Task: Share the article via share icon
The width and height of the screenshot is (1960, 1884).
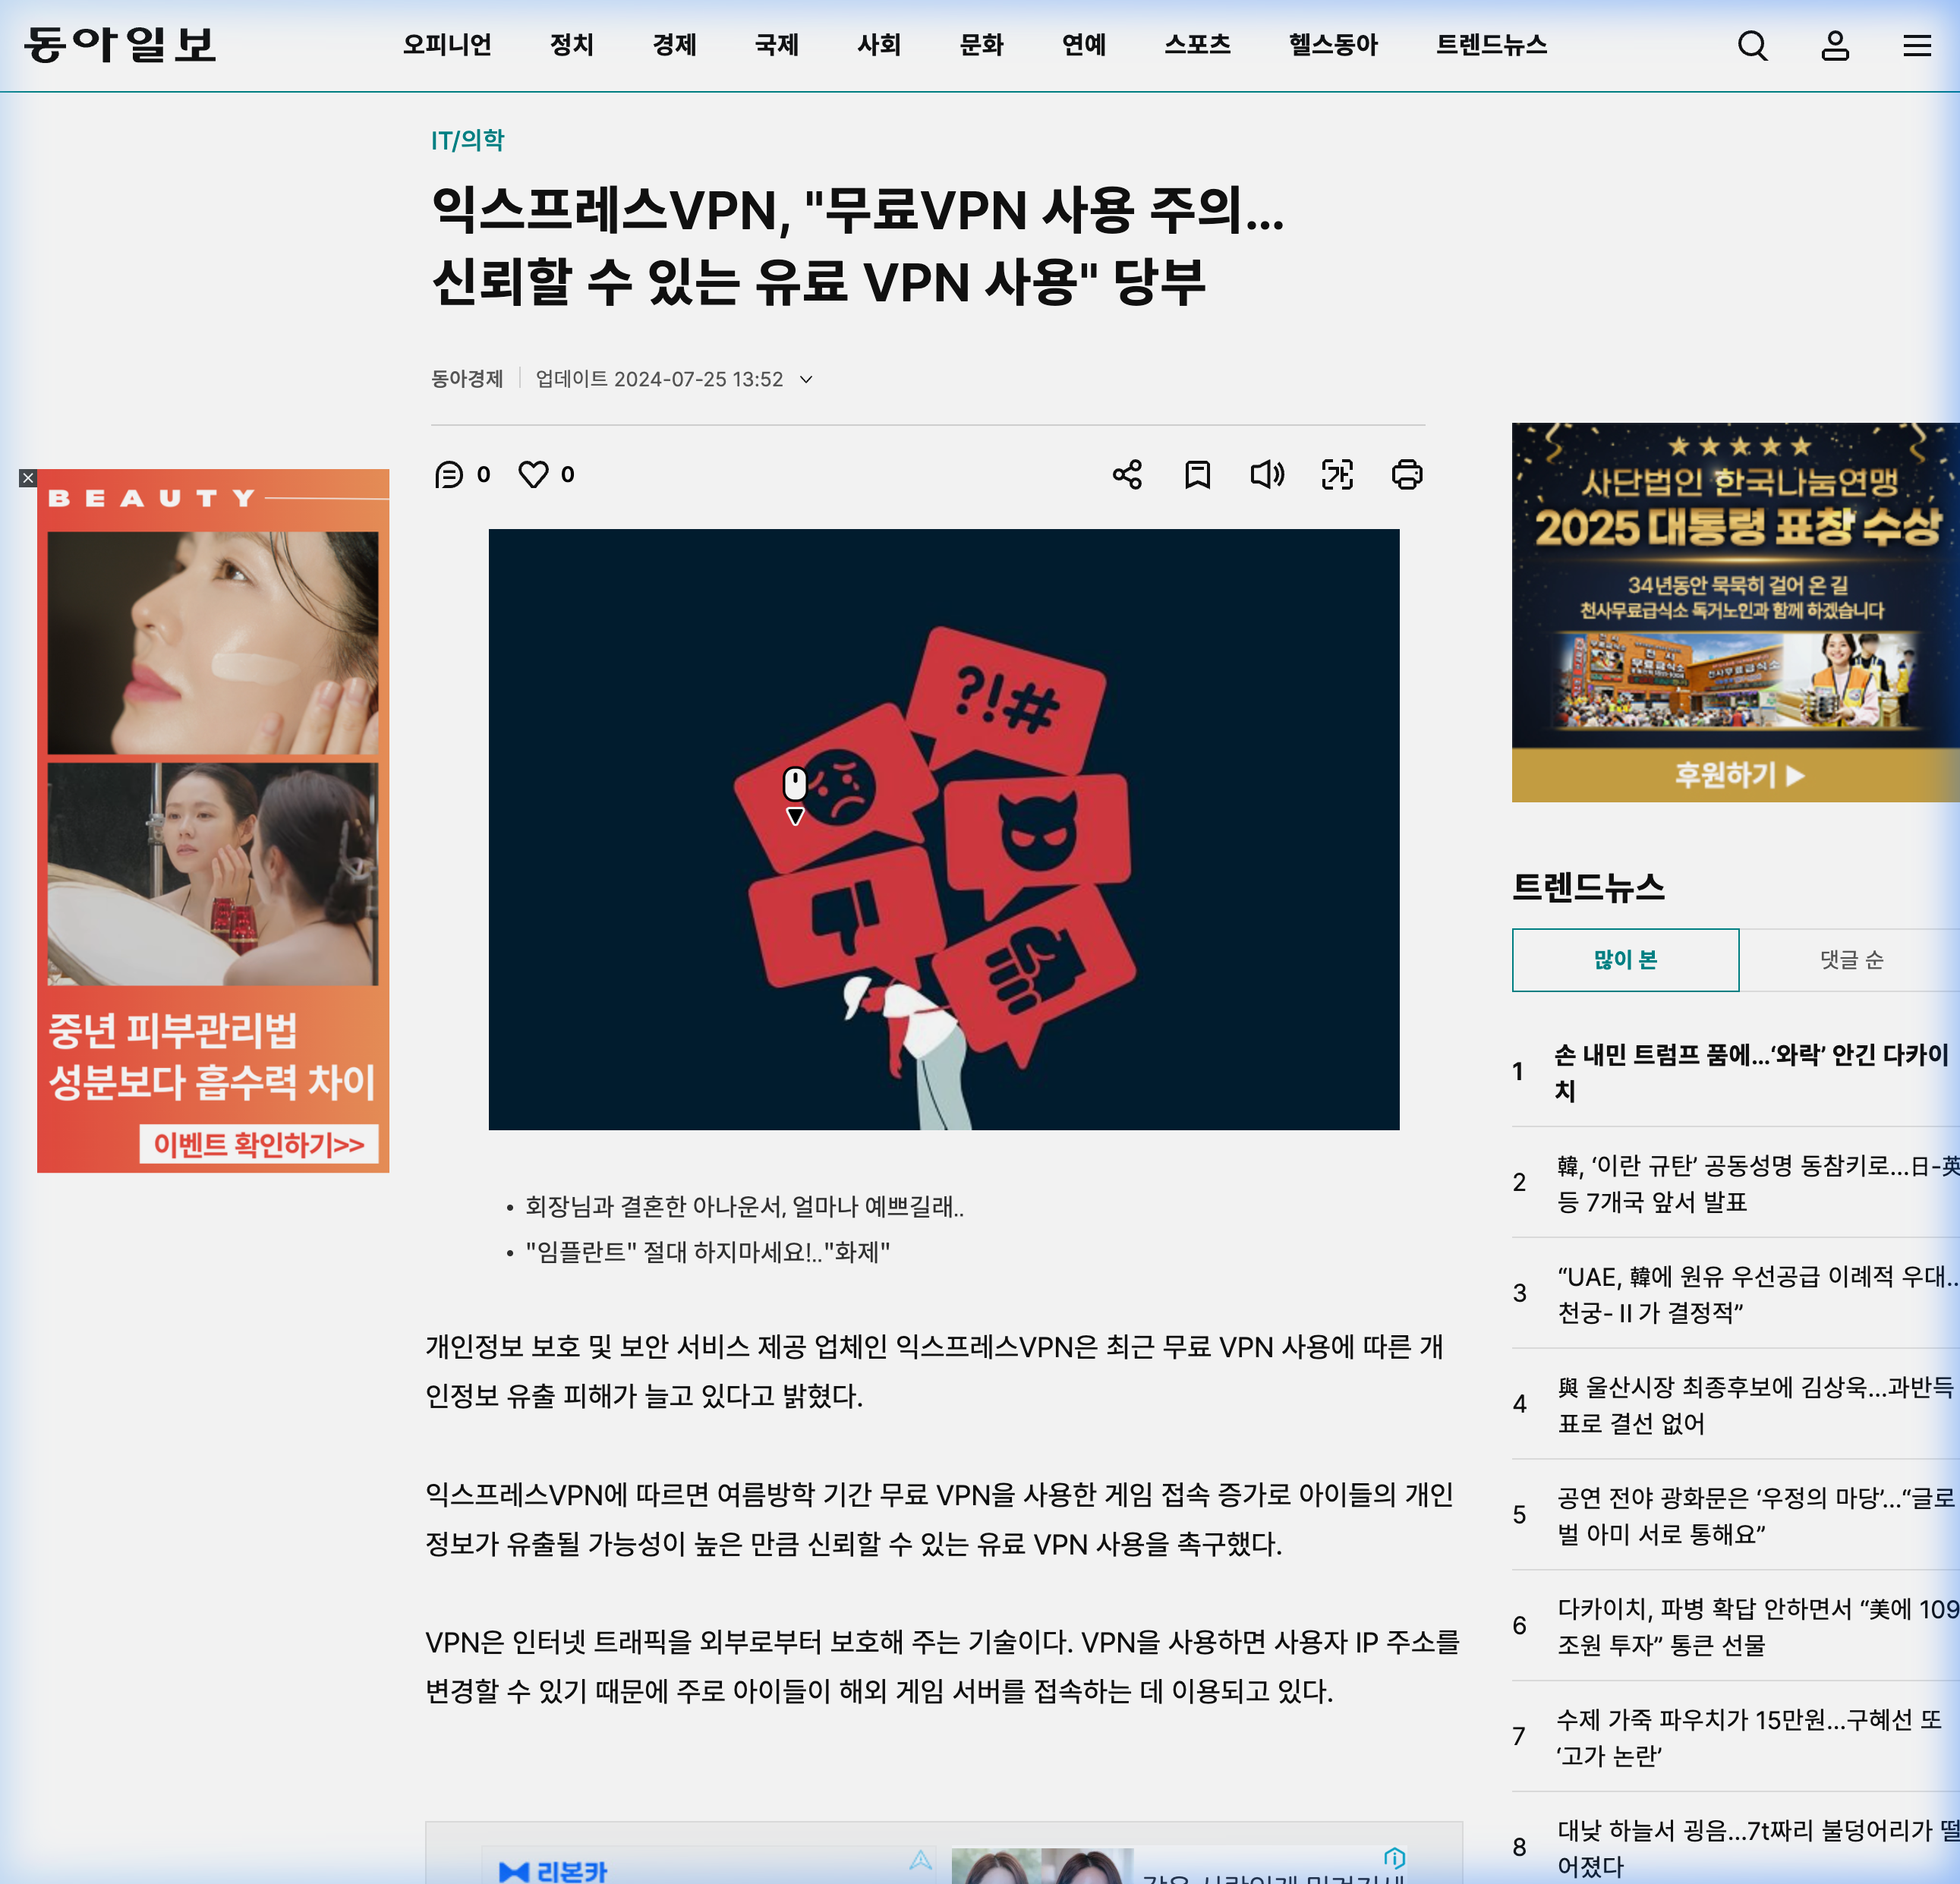Action: (x=1127, y=474)
